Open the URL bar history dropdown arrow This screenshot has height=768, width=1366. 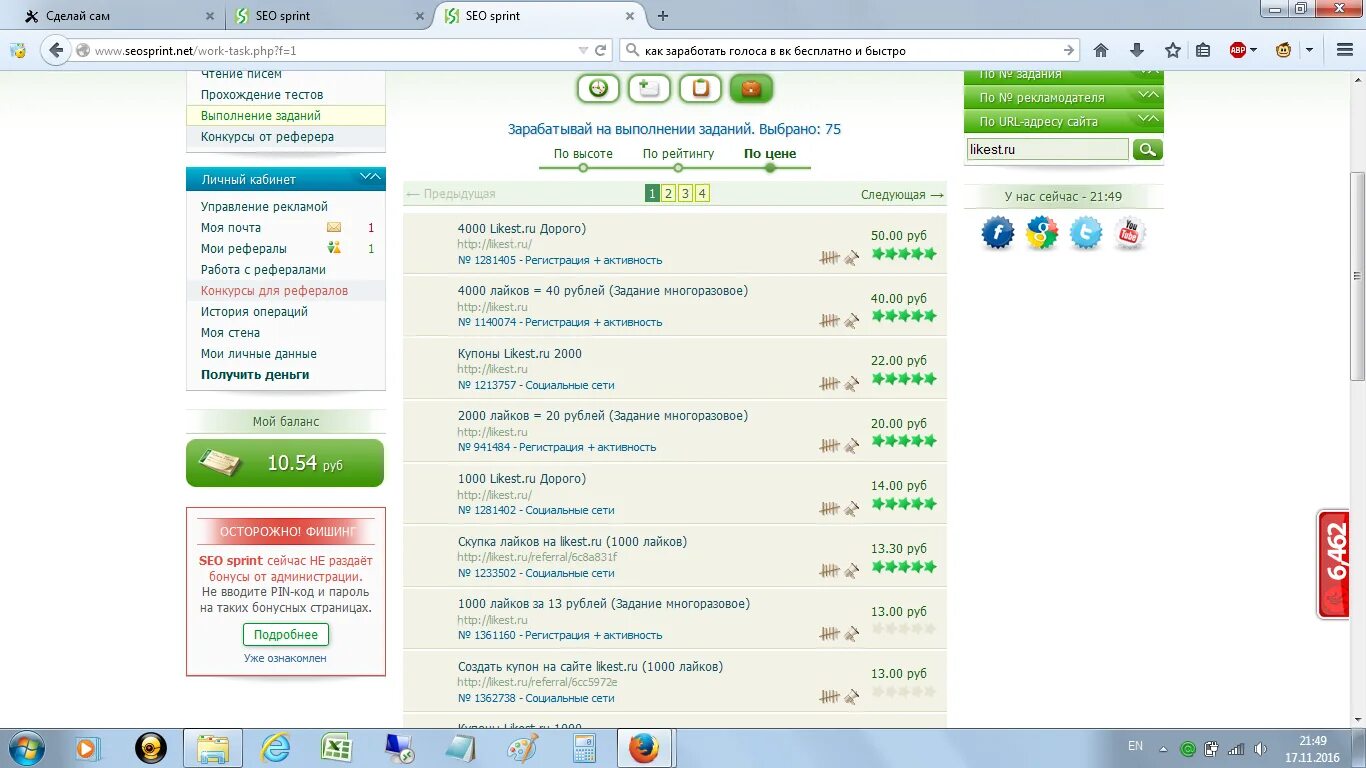pos(583,50)
